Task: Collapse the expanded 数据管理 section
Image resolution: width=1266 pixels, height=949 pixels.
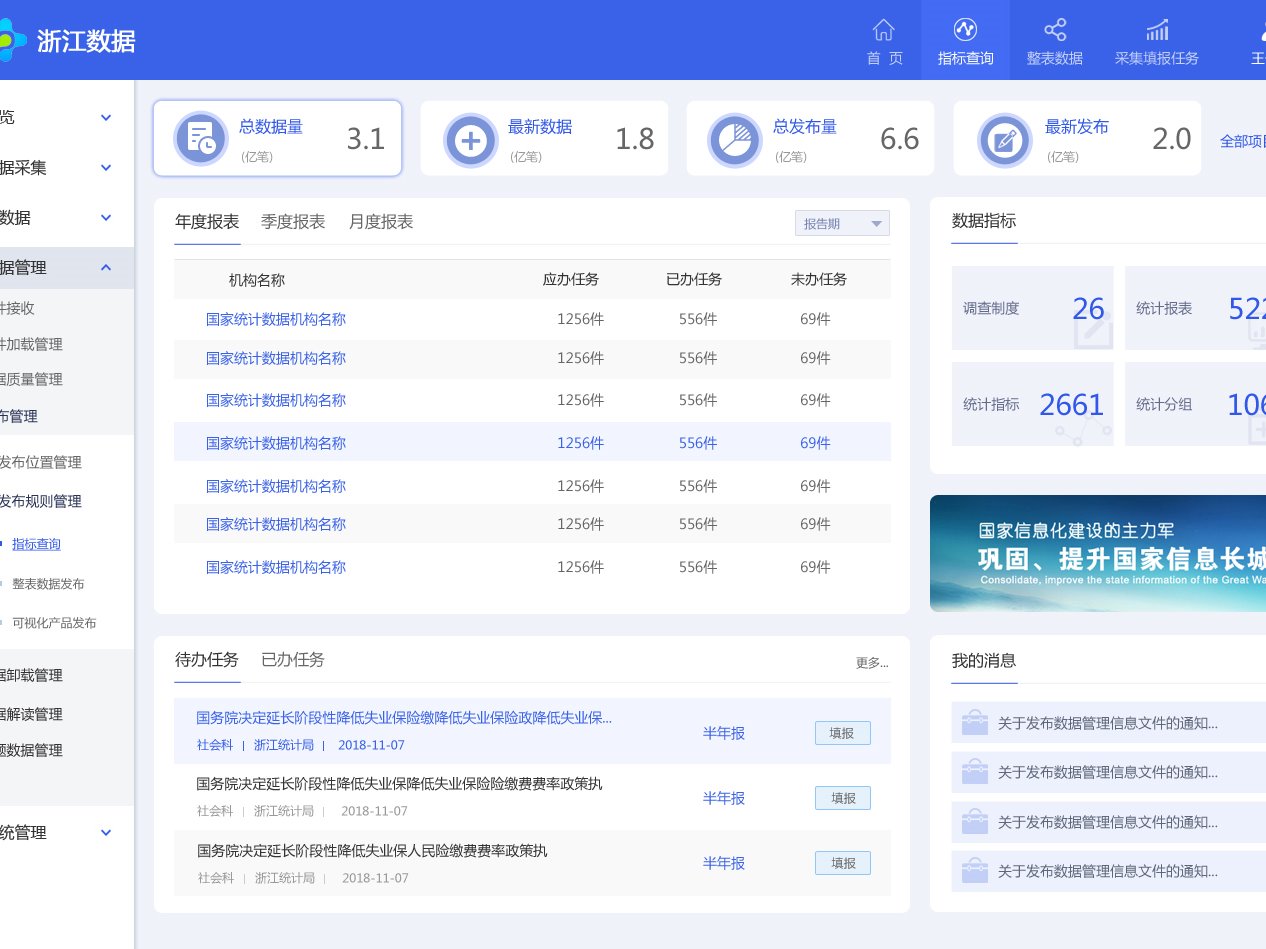Action: coord(60,267)
